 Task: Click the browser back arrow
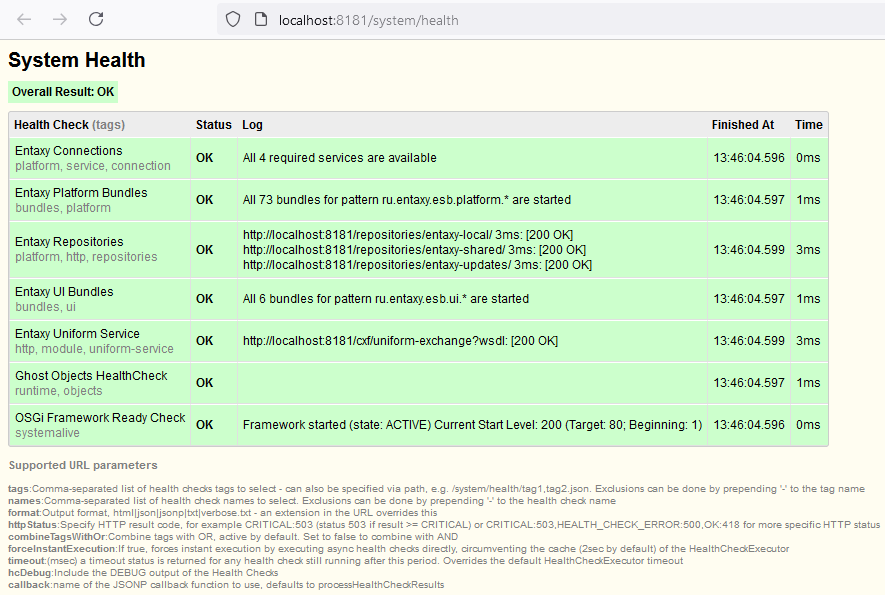click(x=25, y=19)
